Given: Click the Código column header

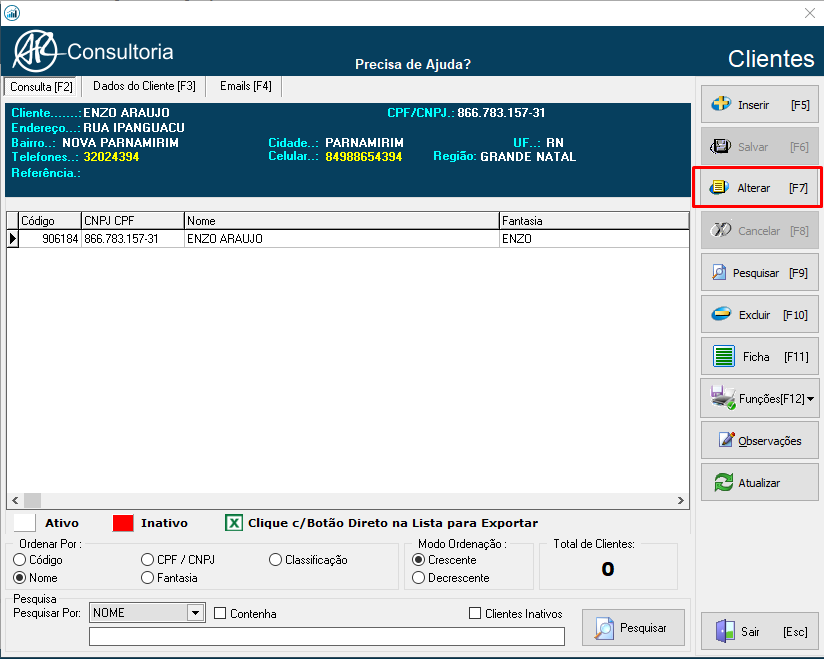Looking at the screenshot, I should [50, 221].
